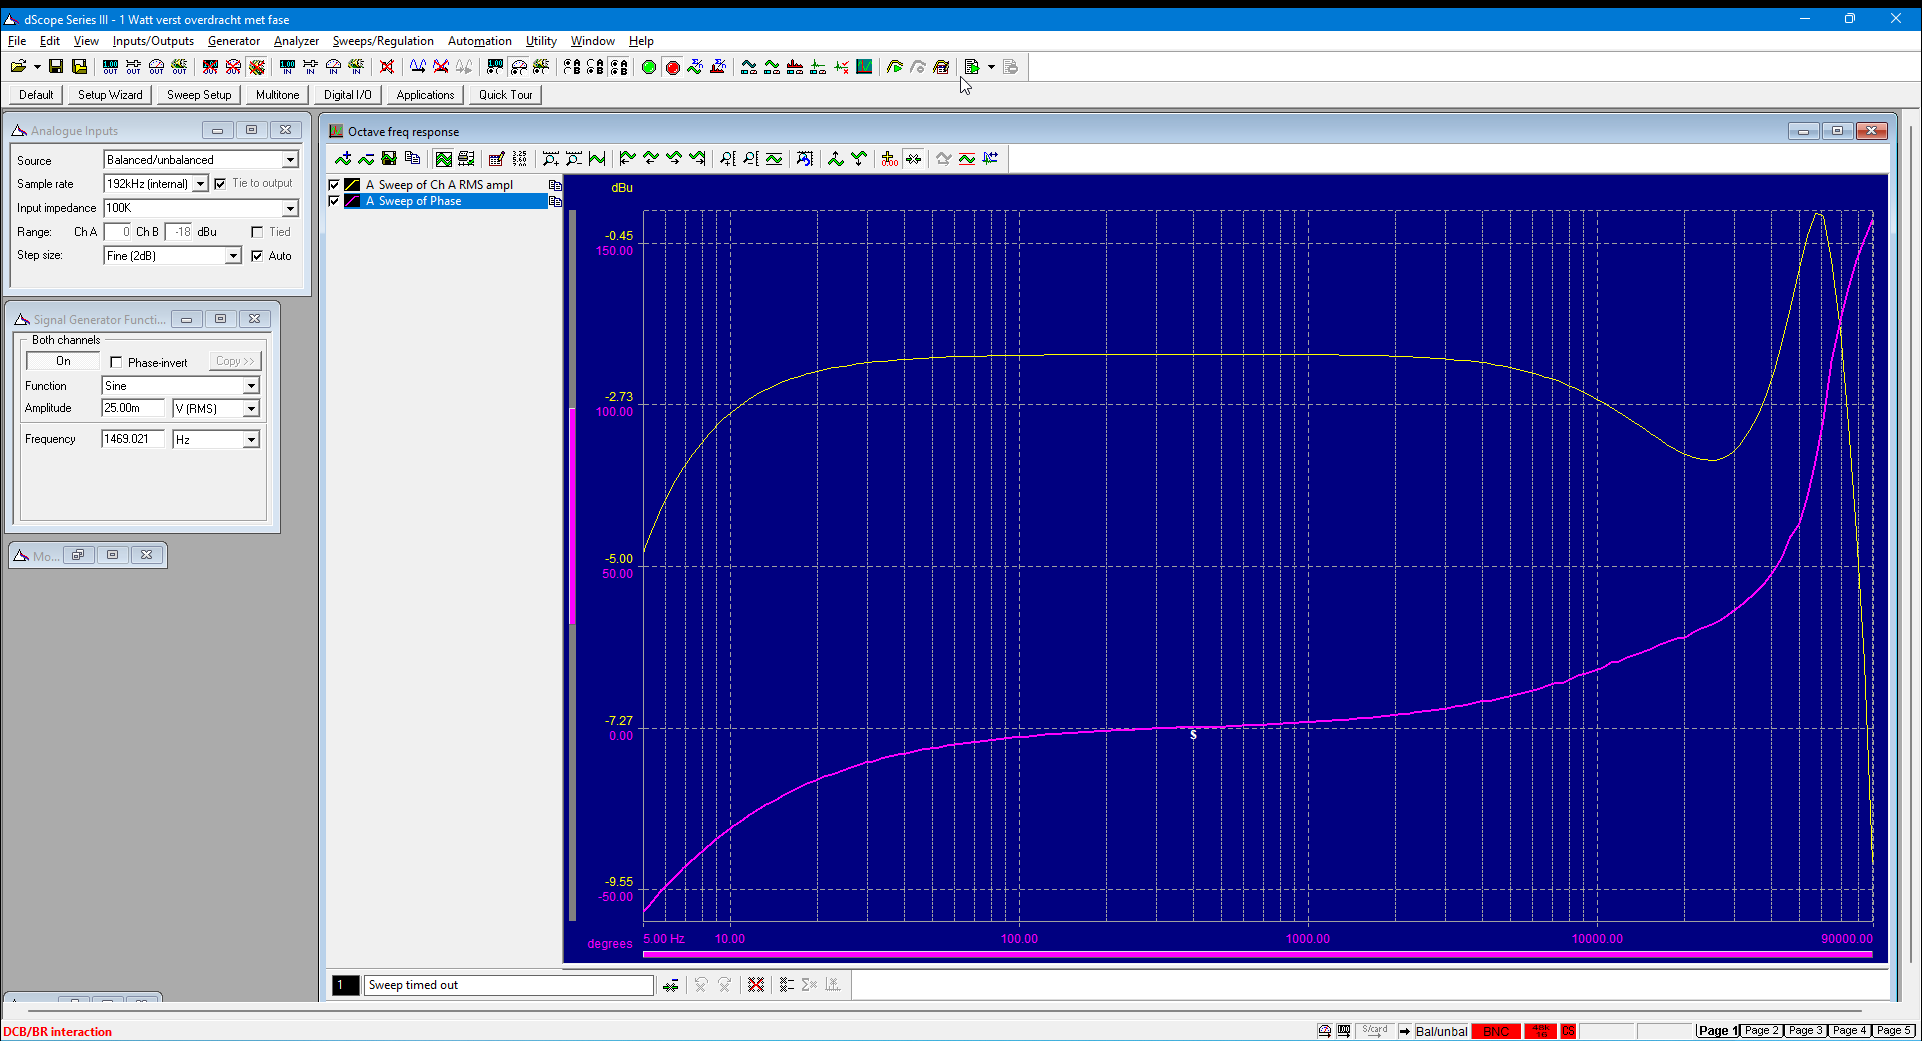Toggle the Auto step size checkbox

click(x=257, y=256)
